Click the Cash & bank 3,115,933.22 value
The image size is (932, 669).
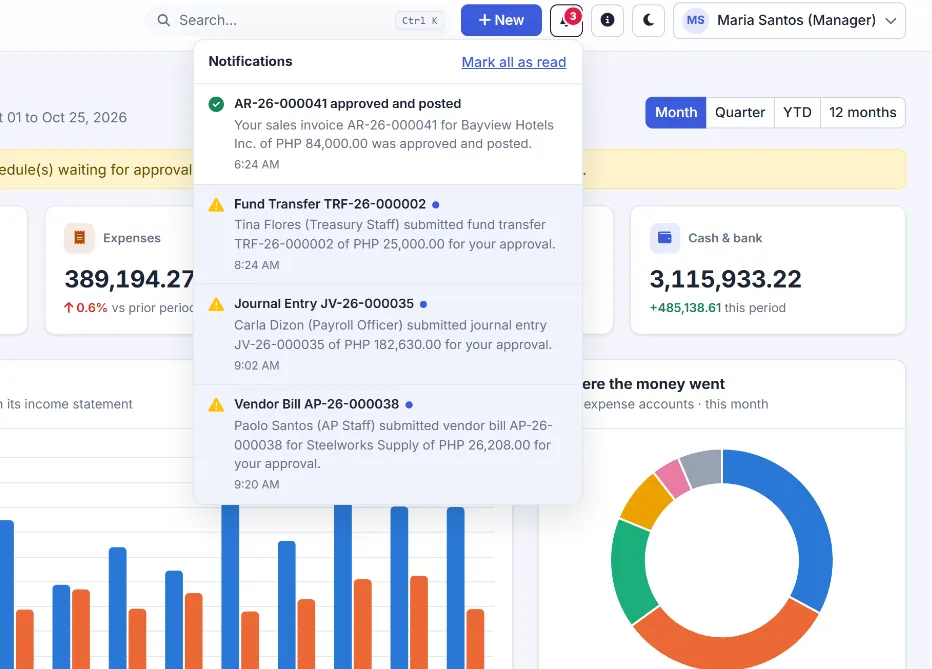725,279
